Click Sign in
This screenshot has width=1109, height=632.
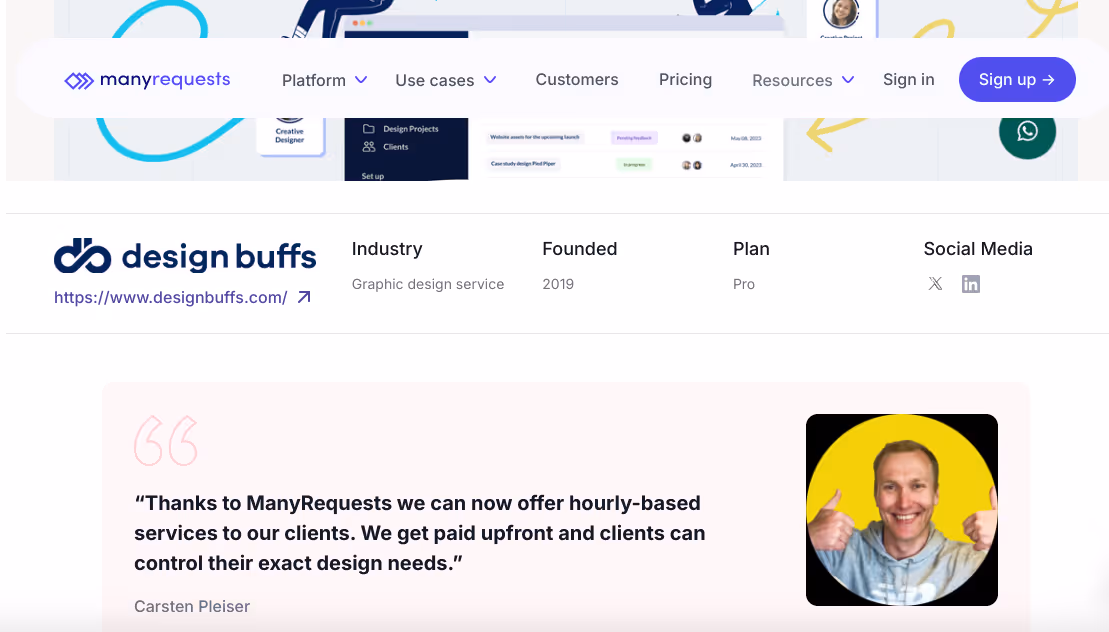point(908,79)
